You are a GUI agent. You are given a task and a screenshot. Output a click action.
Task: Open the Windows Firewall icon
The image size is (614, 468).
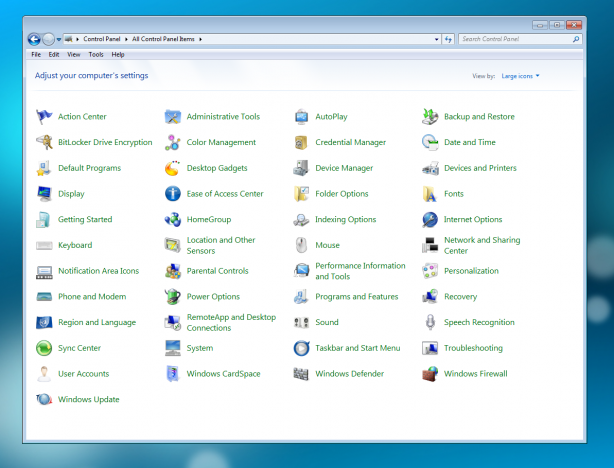coord(430,374)
